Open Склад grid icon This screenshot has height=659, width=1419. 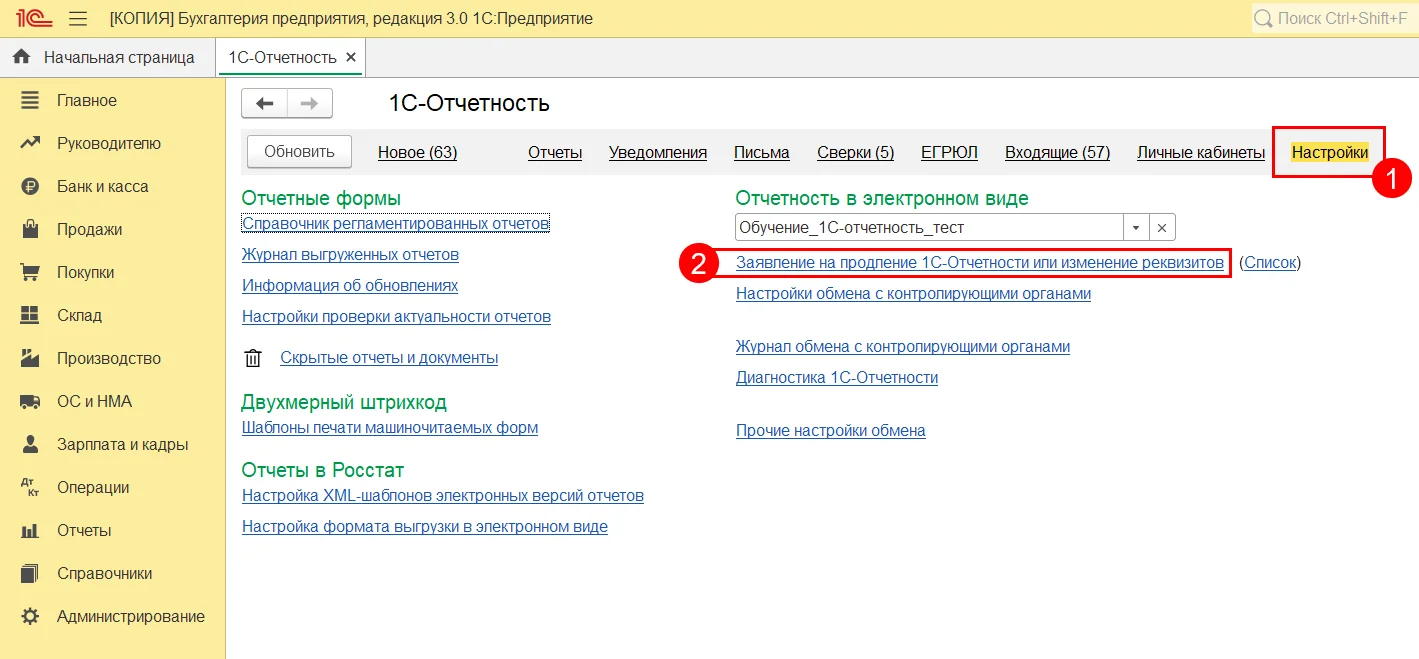[x=30, y=315]
